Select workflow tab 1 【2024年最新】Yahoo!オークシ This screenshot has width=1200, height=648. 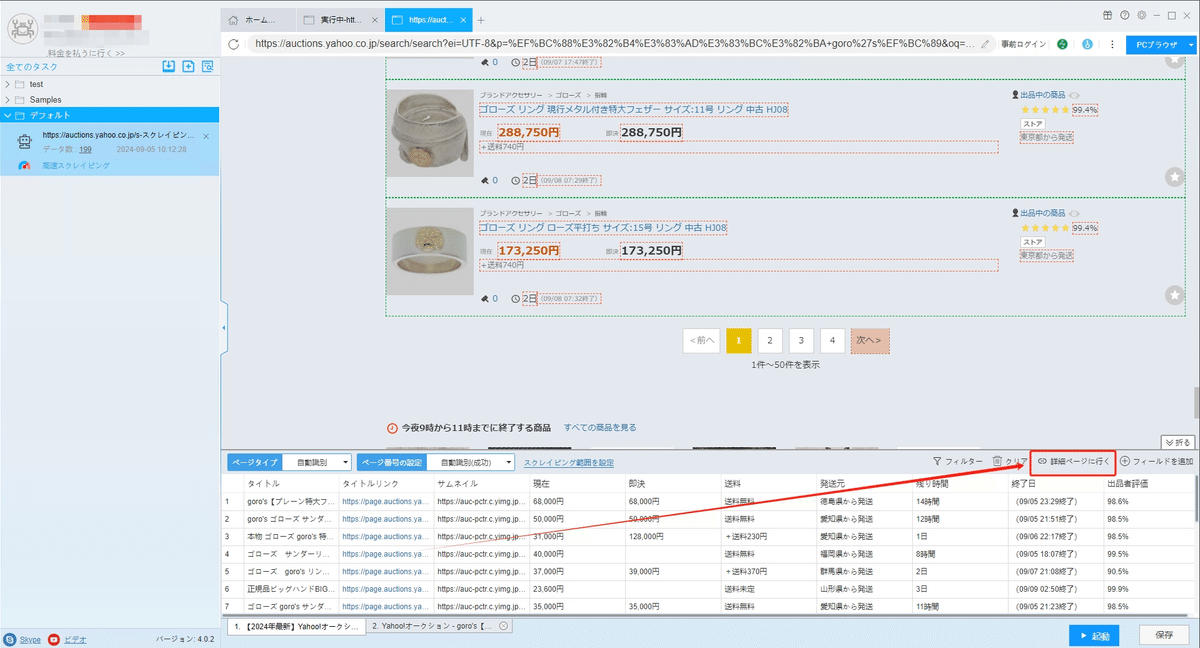[x=294, y=625]
